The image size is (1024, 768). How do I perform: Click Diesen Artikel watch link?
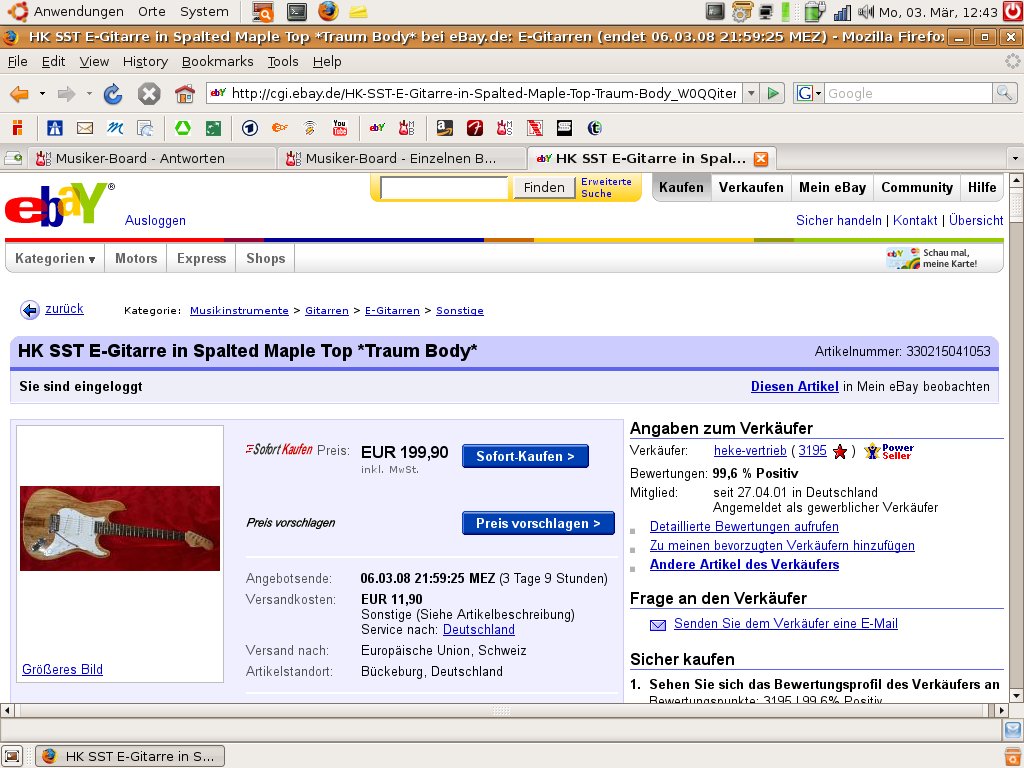795,387
